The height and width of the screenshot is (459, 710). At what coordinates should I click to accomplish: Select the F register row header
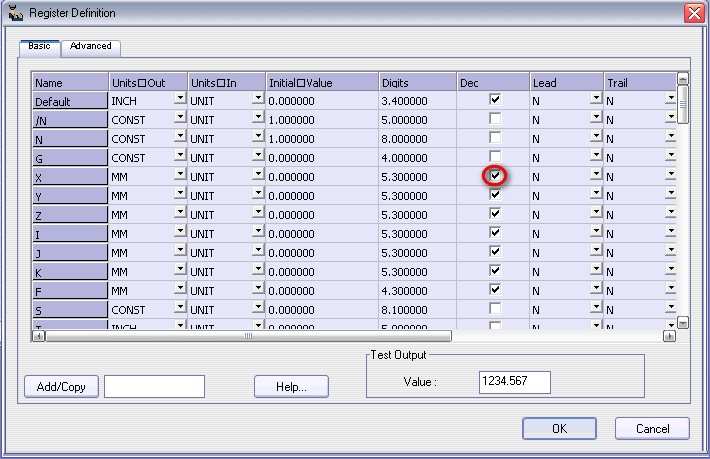click(x=70, y=291)
